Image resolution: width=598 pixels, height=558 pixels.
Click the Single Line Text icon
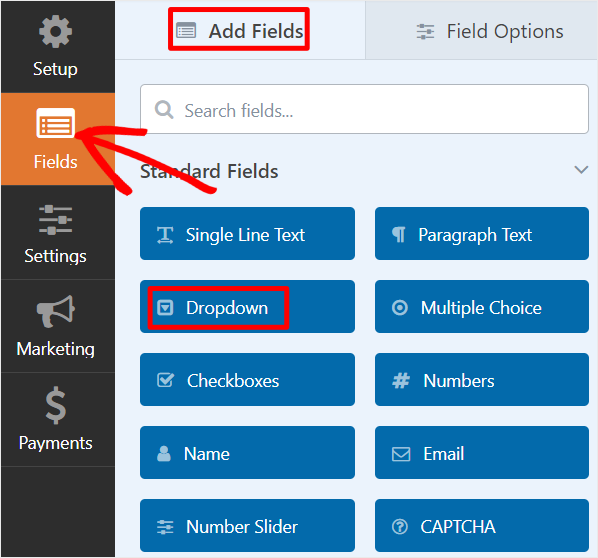click(165, 235)
